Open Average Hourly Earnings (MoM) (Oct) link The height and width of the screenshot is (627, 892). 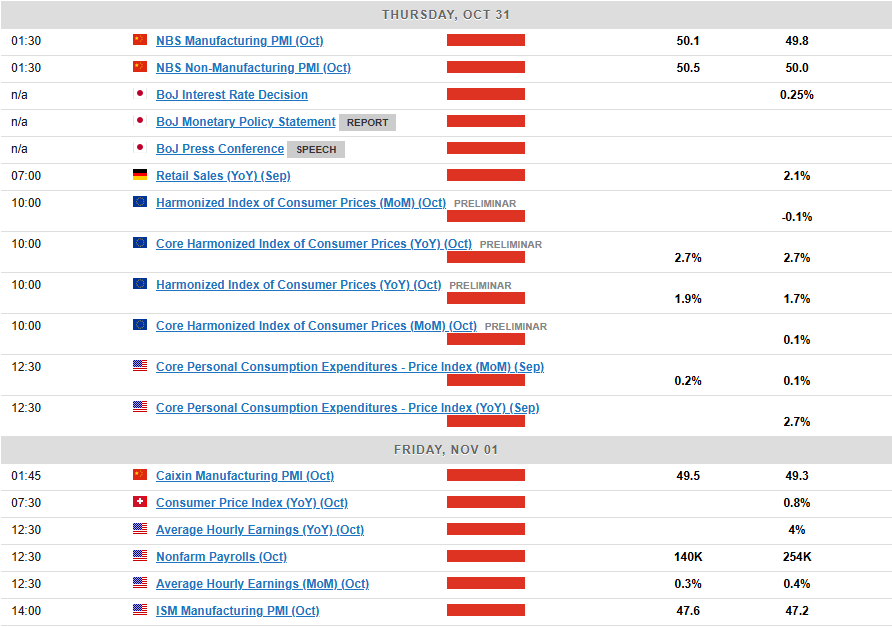(x=262, y=584)
